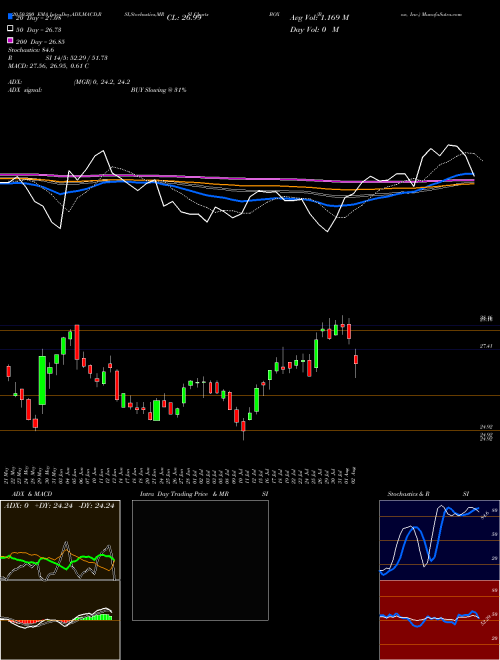Select the 'Avg Vol: 1.169 M' text
The image size is (500, 660).
[319, 18]
